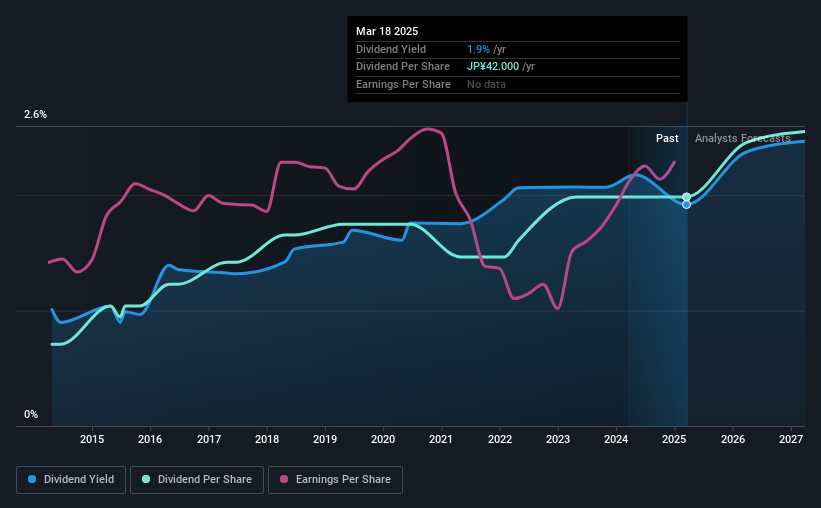Viewport: 821px width, 508px height.
Task: Click the Past region label
Action: tap(667, 138)
